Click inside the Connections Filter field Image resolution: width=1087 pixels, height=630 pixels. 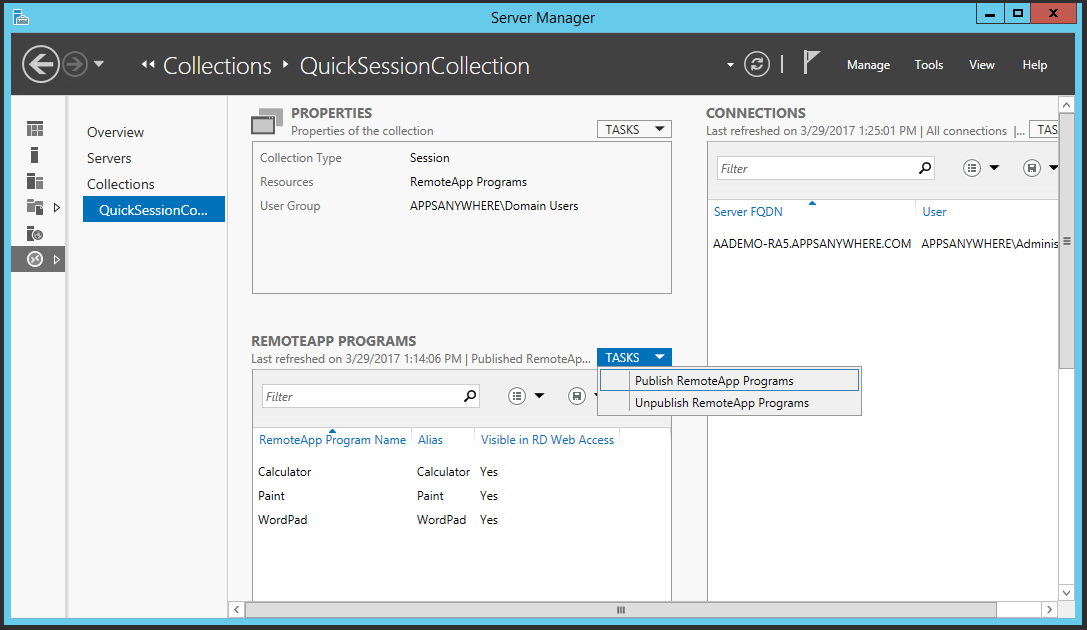(x=815, y=168)
